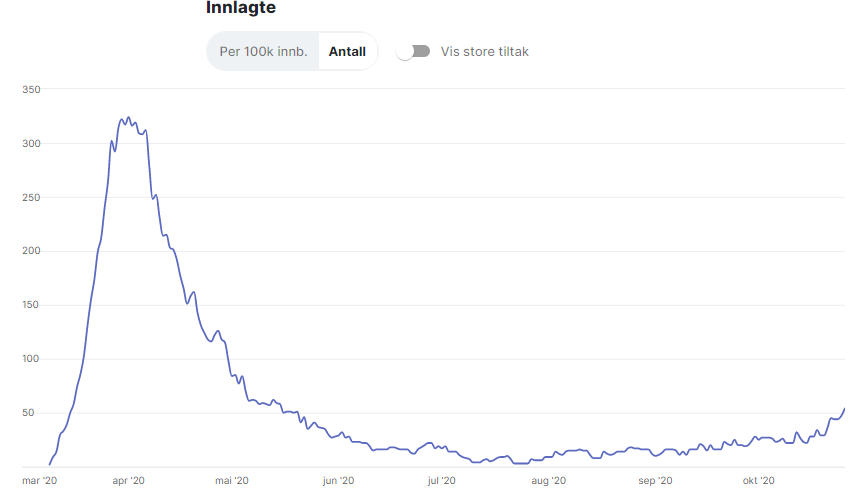
Task: Click the 200 y-axis label
Action: (x=30, y=251)
